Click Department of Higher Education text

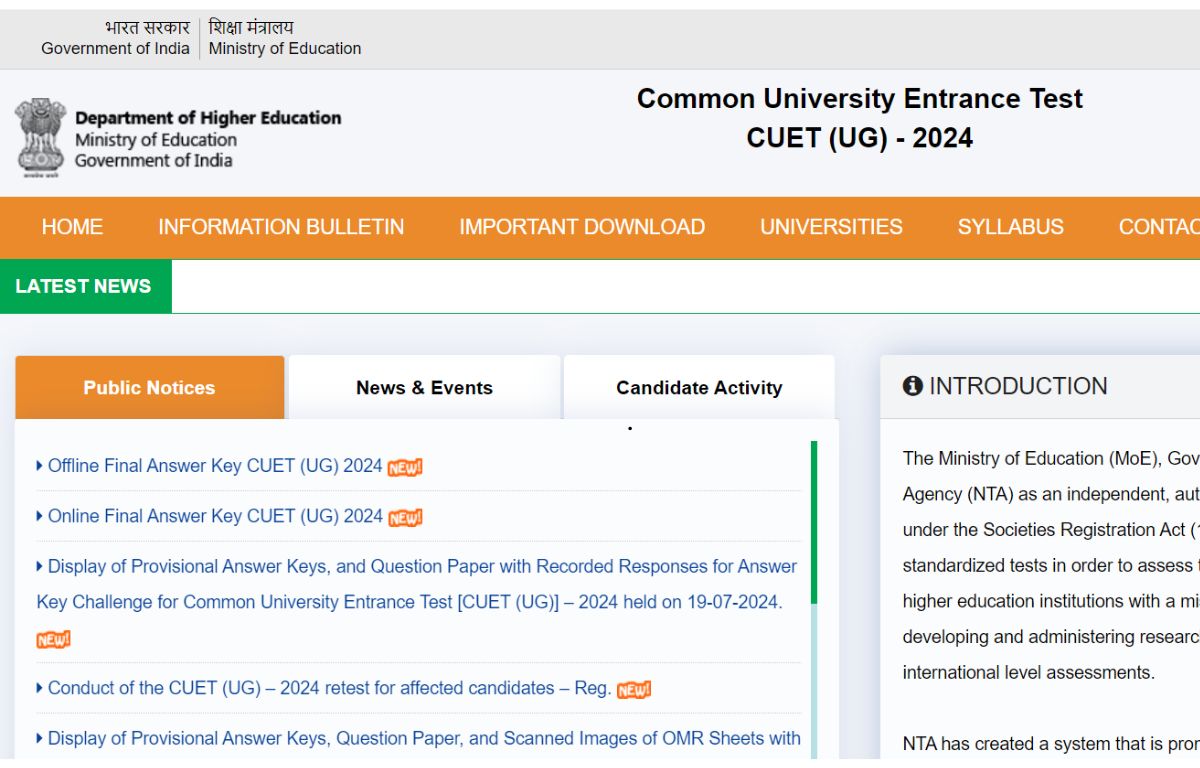click(208, 118)
